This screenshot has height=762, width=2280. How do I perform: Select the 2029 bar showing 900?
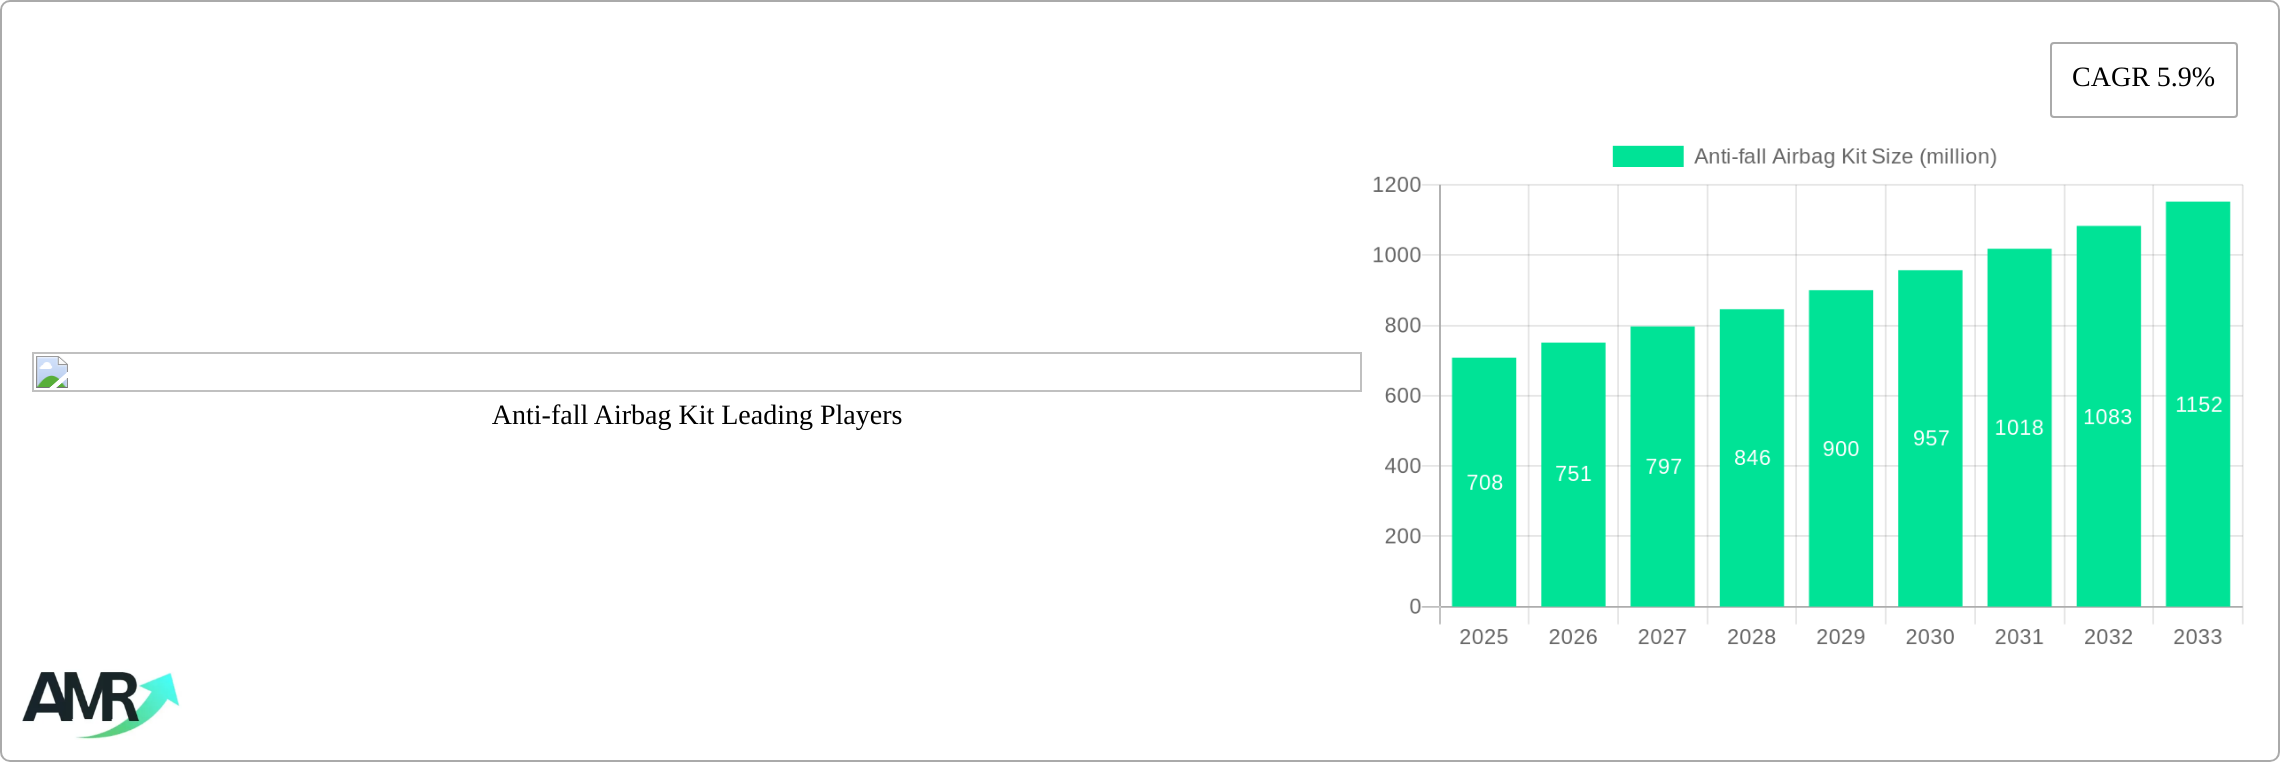pyautogui.click(x=1841, y=449)
